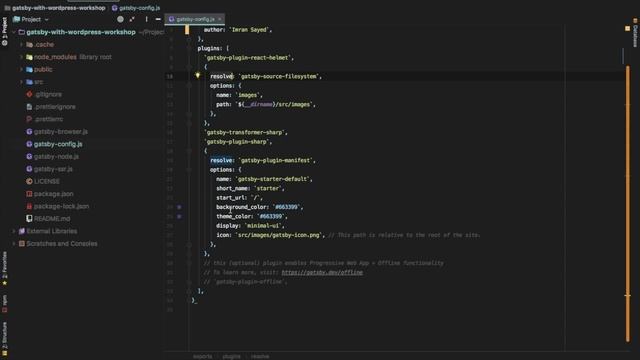This screenshot has height=360, width=640.
Task: Click the 'gatsby-plugin-manifest' string in code
Action: [x=276, y=160]
